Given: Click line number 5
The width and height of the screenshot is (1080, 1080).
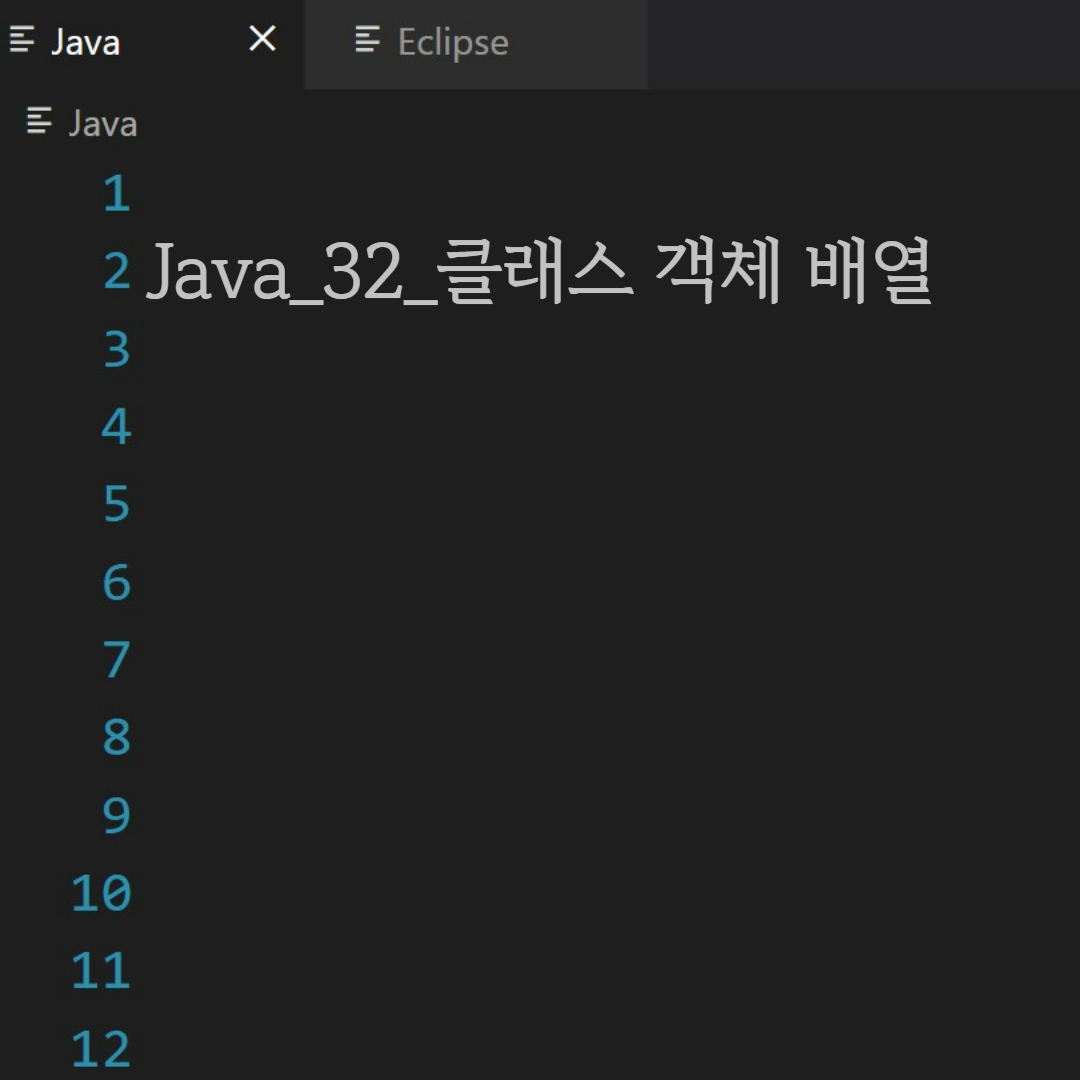Looking at the screenshot, I should (x=117, y=504).
